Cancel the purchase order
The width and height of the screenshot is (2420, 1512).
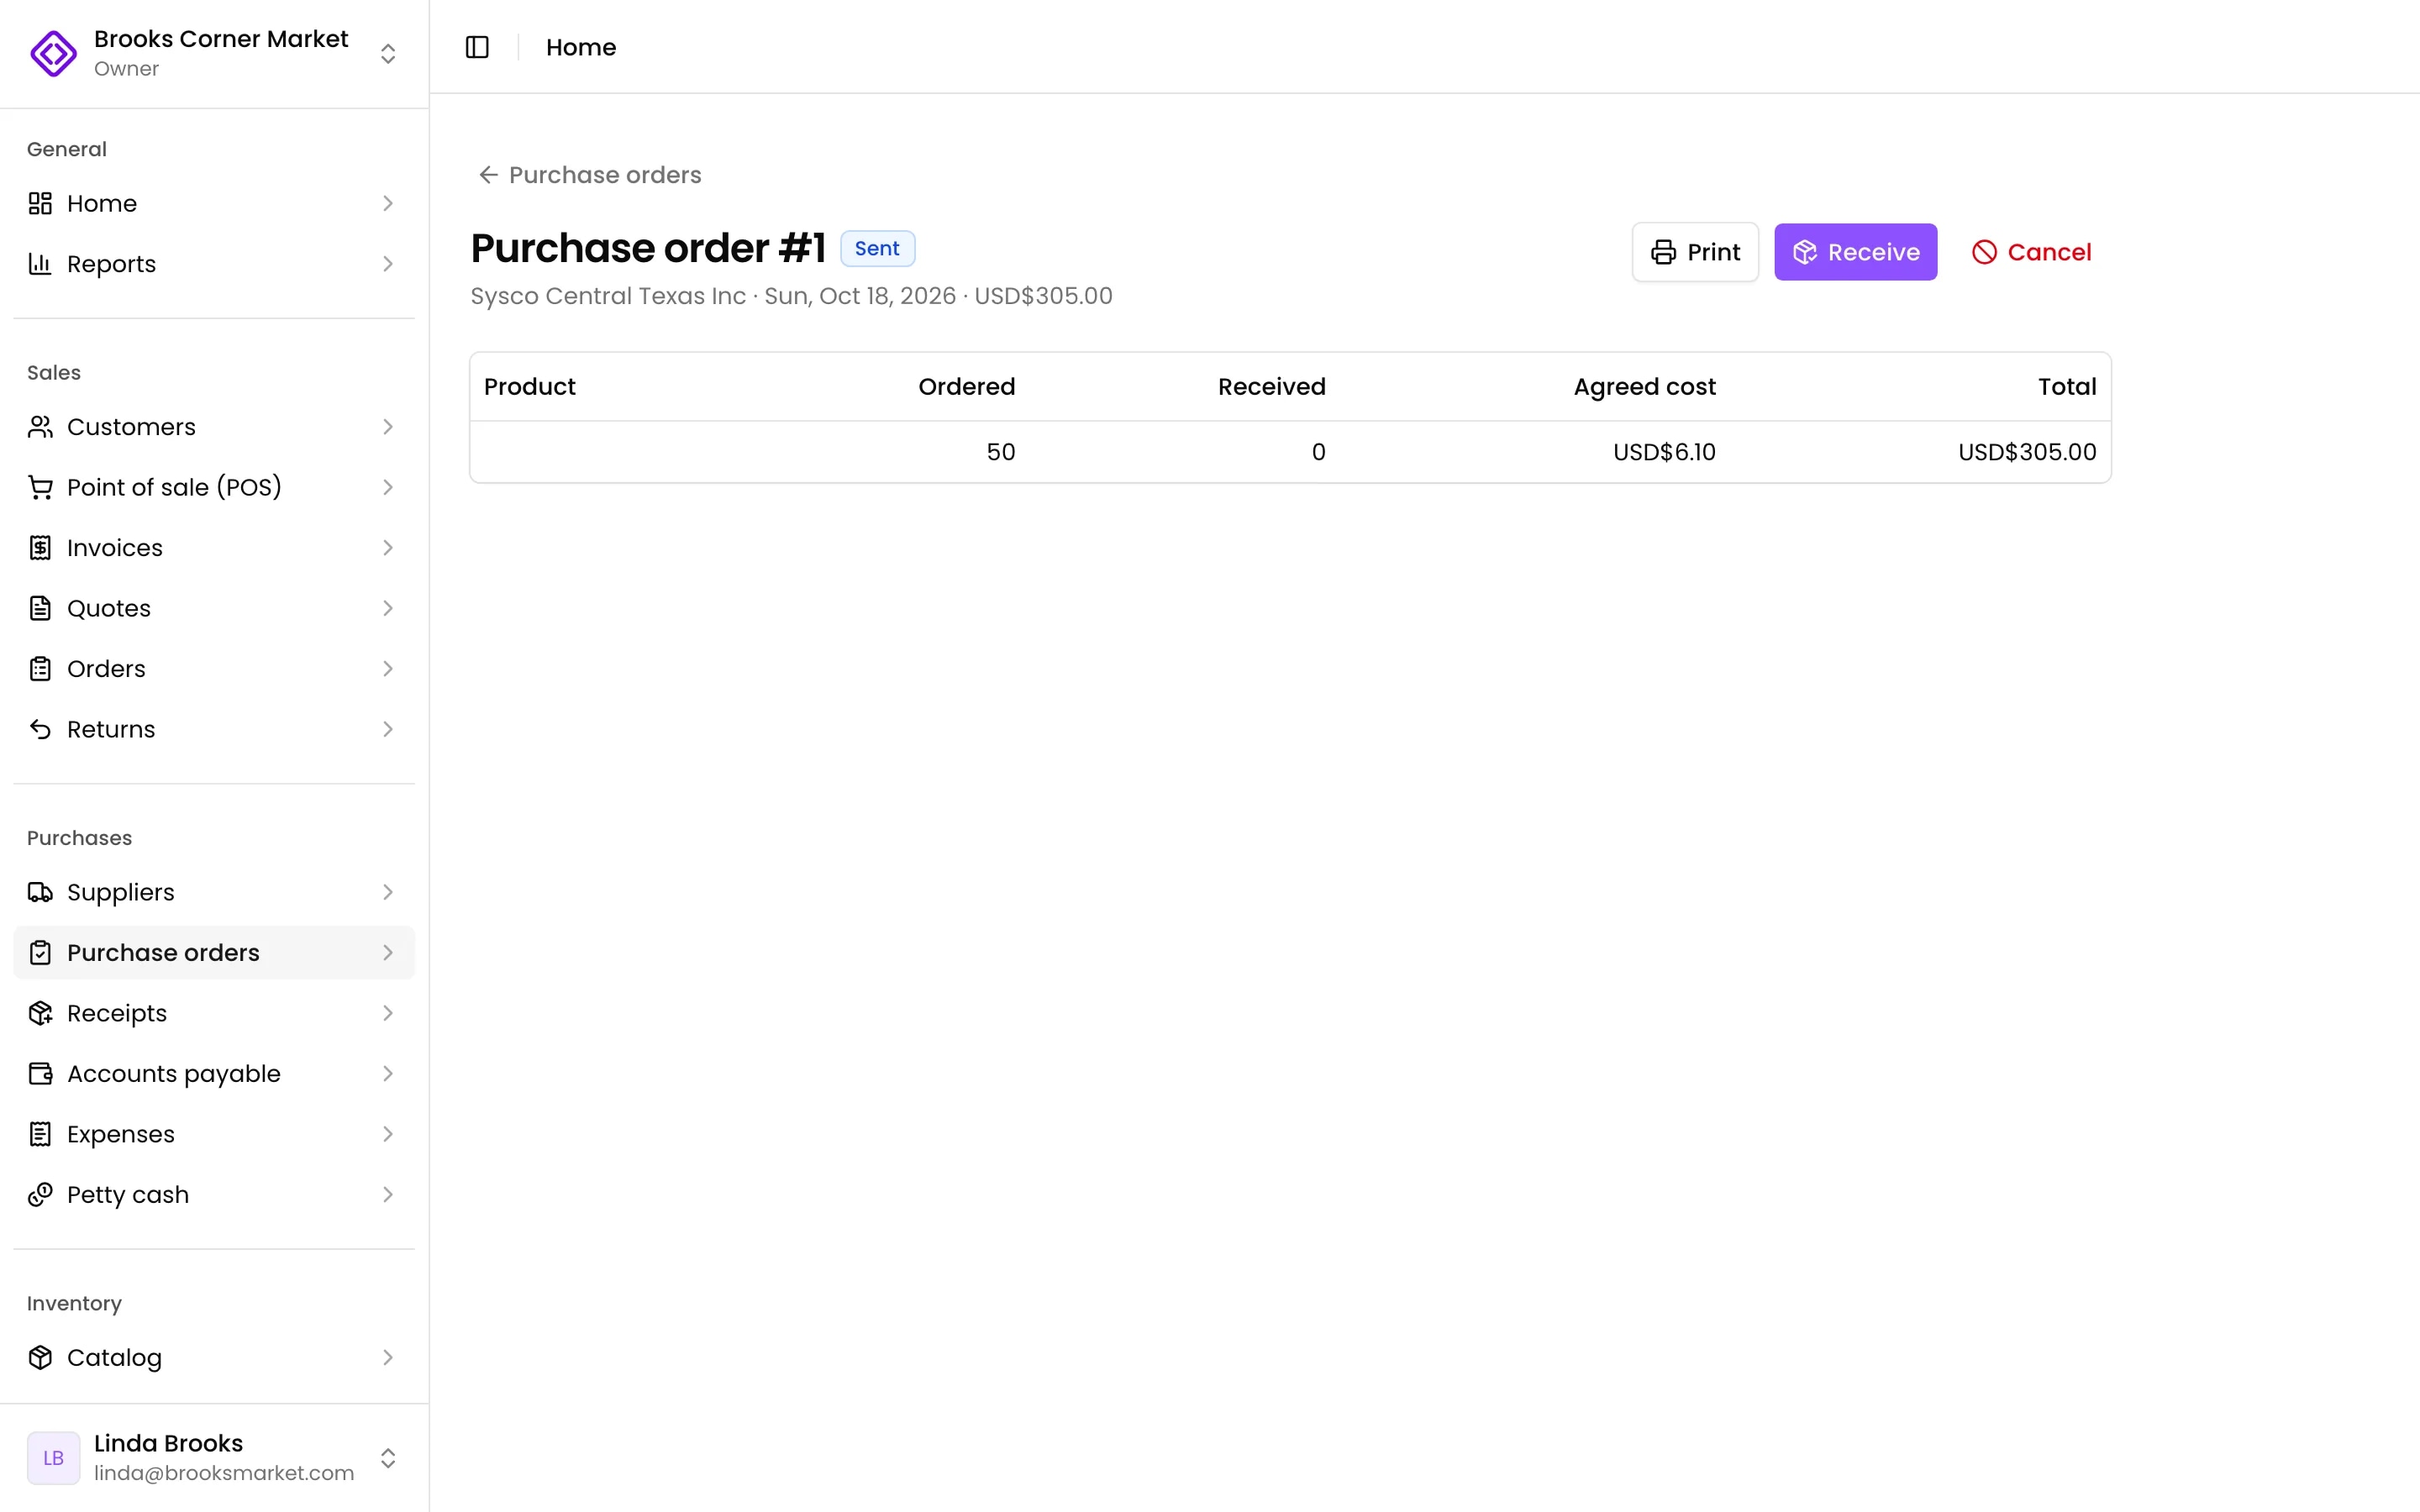point(2031,252)
